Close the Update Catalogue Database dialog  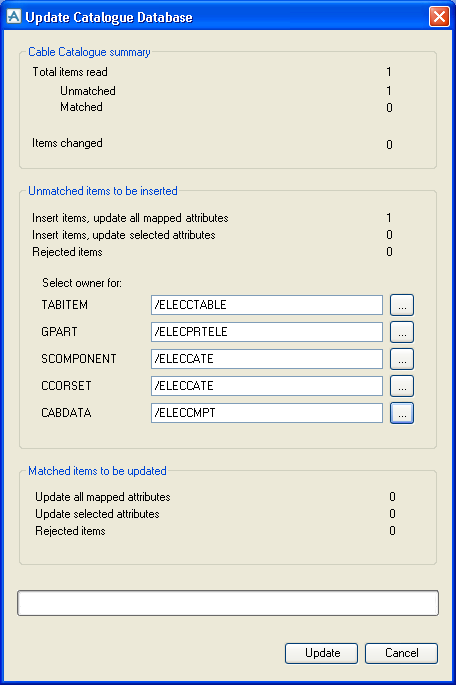pyautogui.click(x=439, y=17)
